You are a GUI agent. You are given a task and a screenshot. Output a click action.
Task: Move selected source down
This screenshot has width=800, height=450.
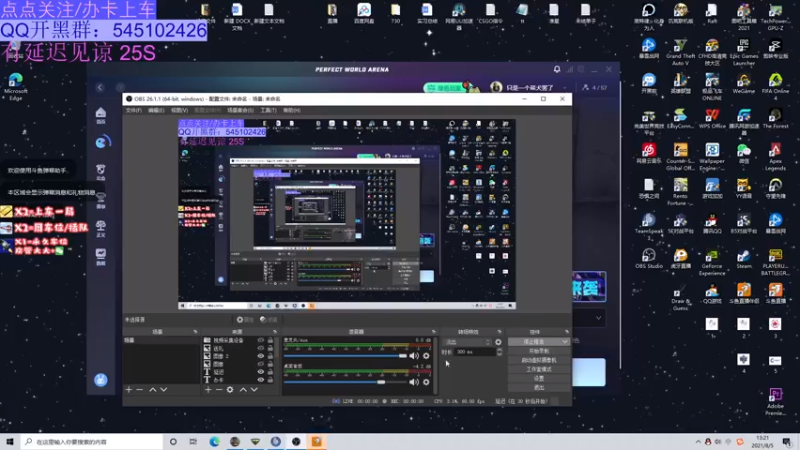click(254, 389)
